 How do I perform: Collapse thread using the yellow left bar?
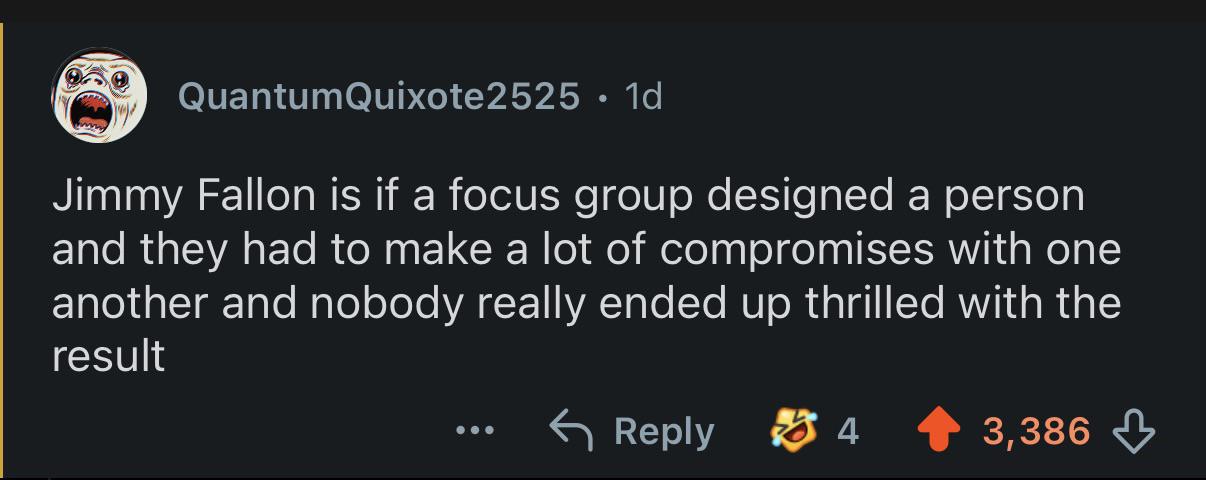coord(3,250)
